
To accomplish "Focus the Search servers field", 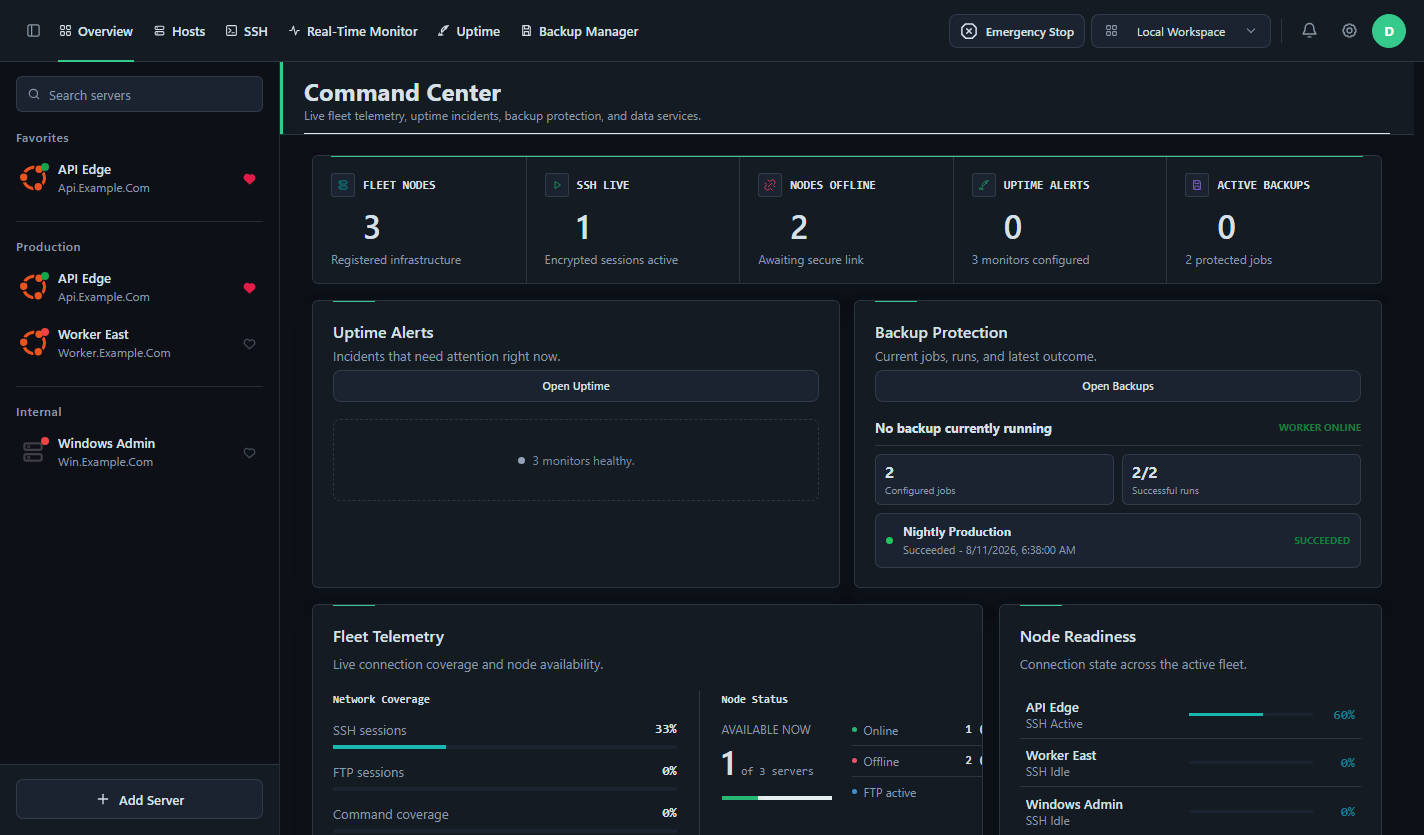I will 139,94.
